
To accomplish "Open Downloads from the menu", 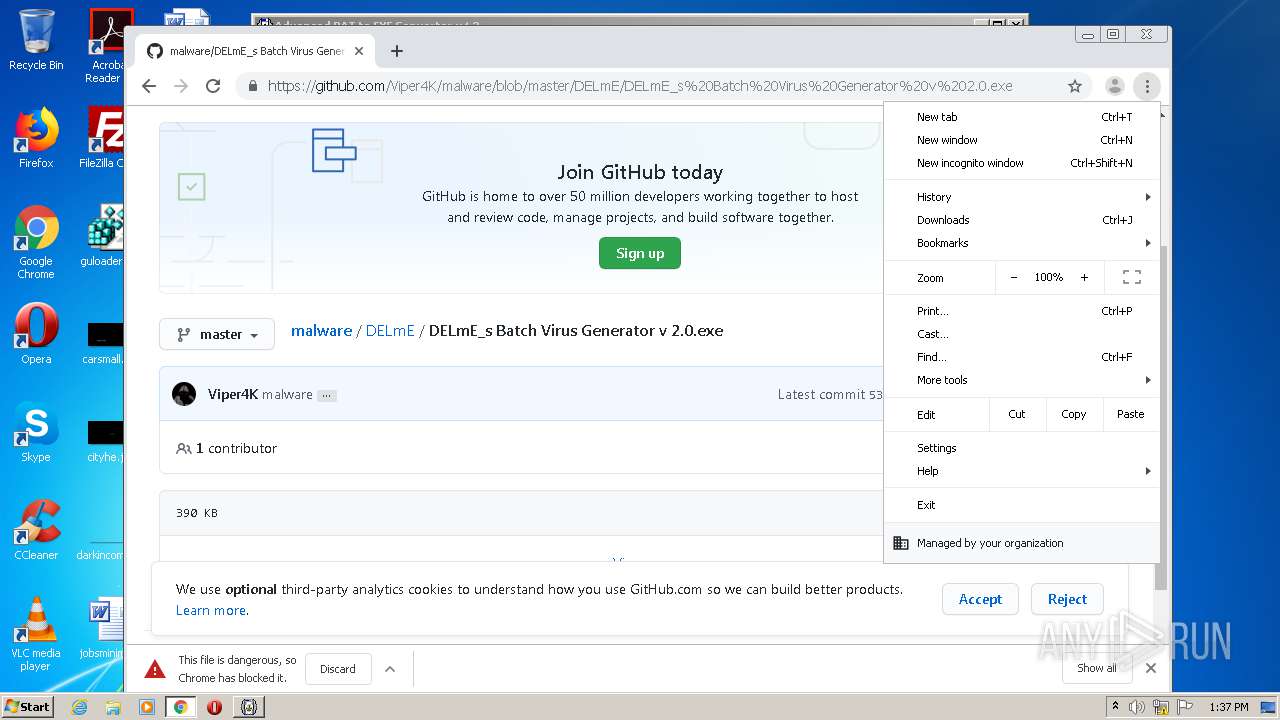I will coord(1022,220).
